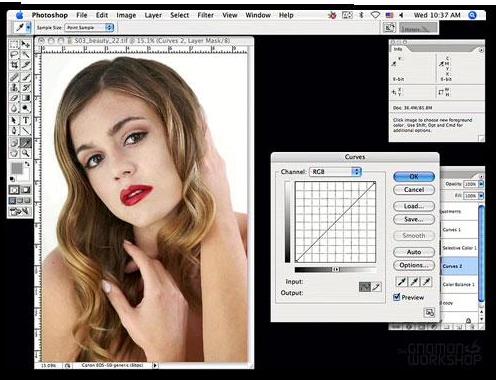Select the Type tool
Viewport: 496px width, 380px height.
pyautogui.click(x=26, y=120)
